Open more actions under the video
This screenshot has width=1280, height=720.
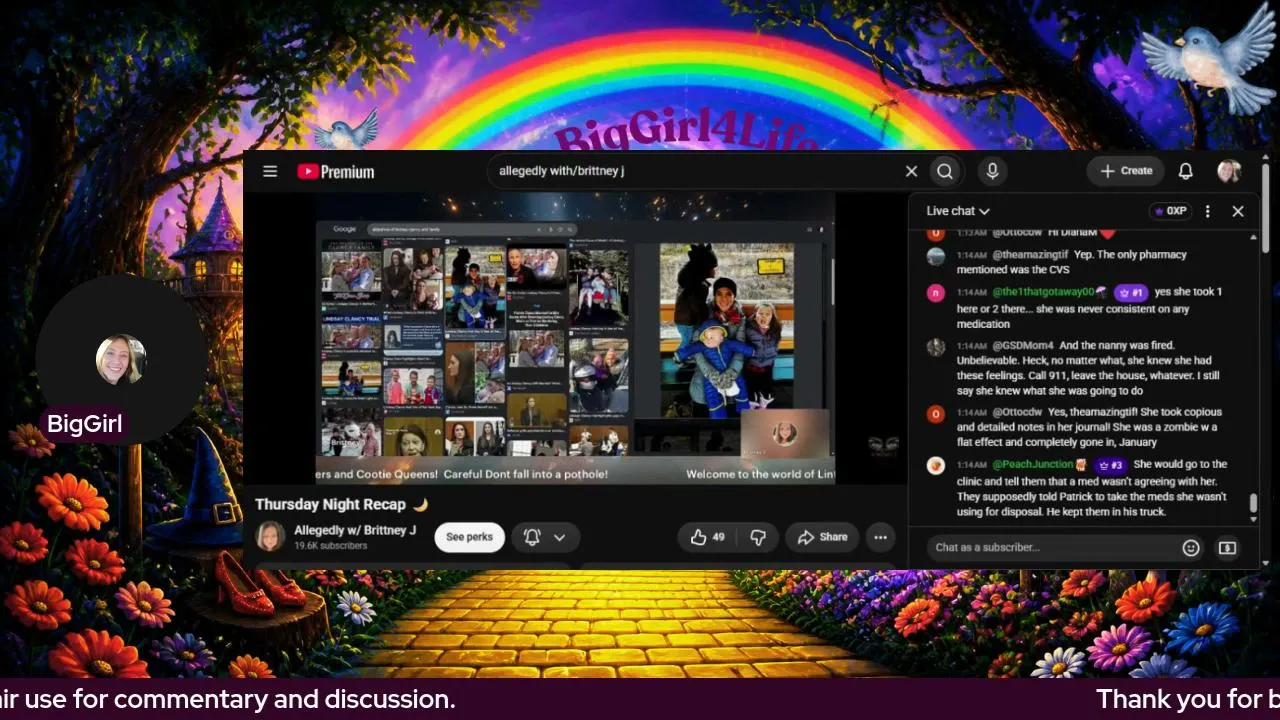[880, 537]
